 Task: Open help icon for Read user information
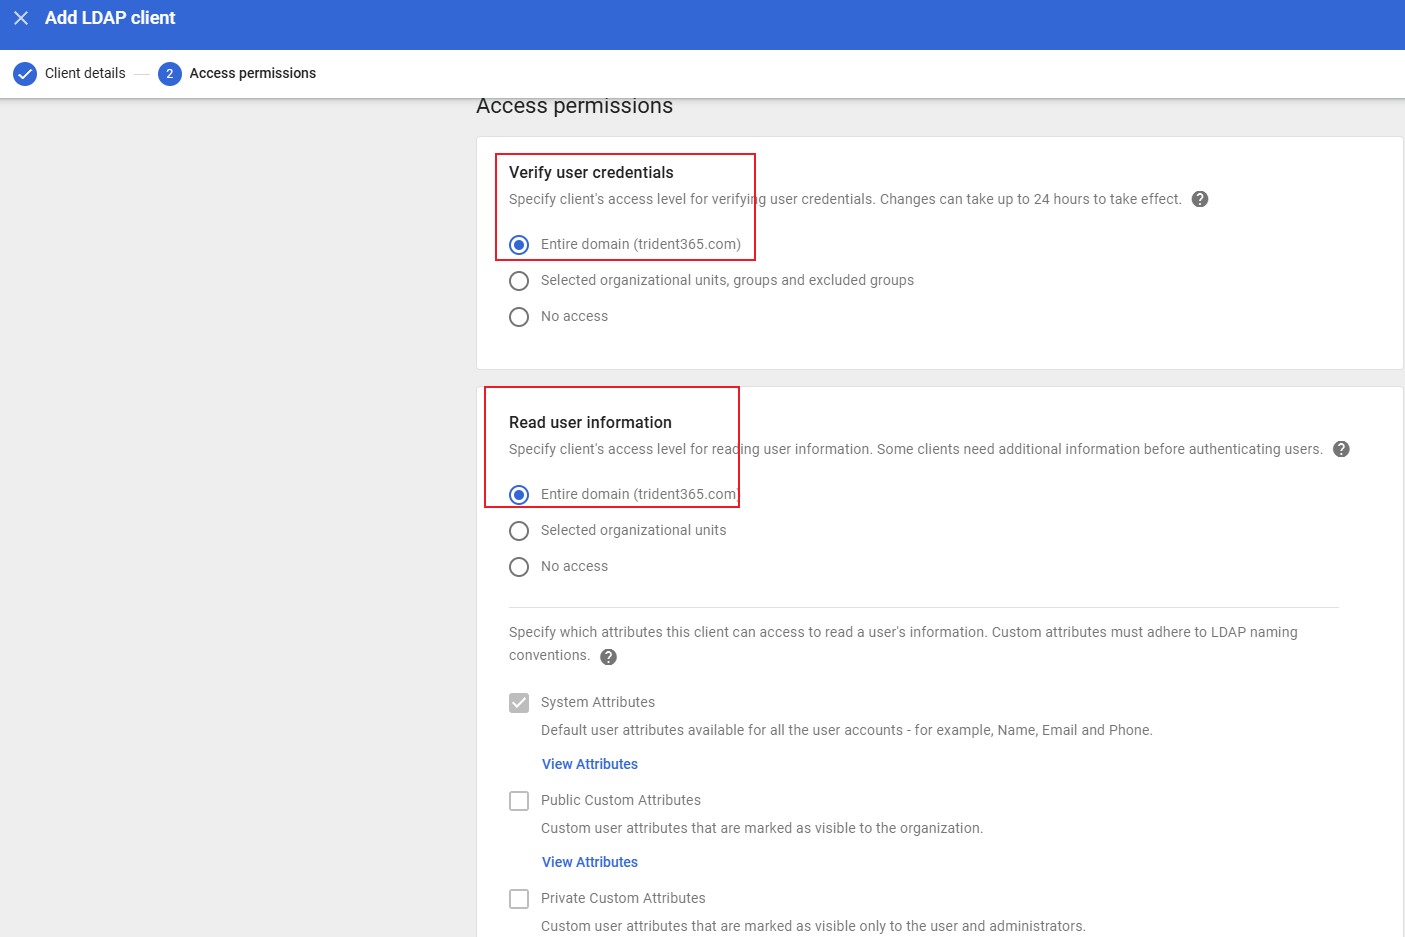coord(1341,449)
